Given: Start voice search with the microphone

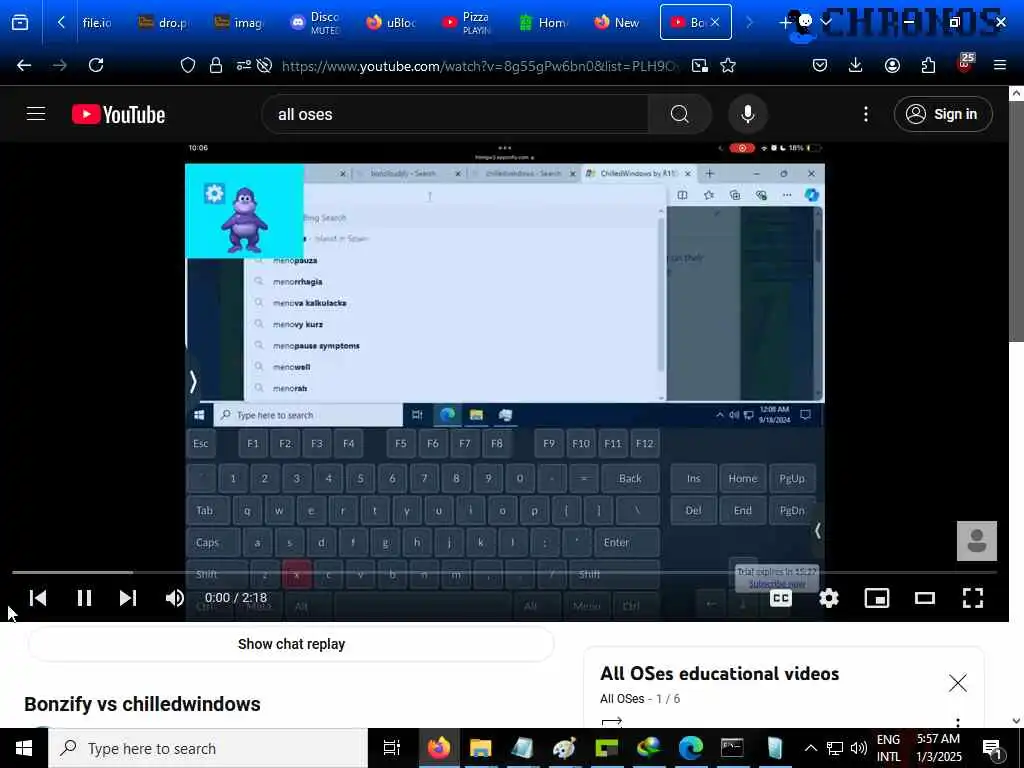Looking at the screenshot, I should 748,114.
